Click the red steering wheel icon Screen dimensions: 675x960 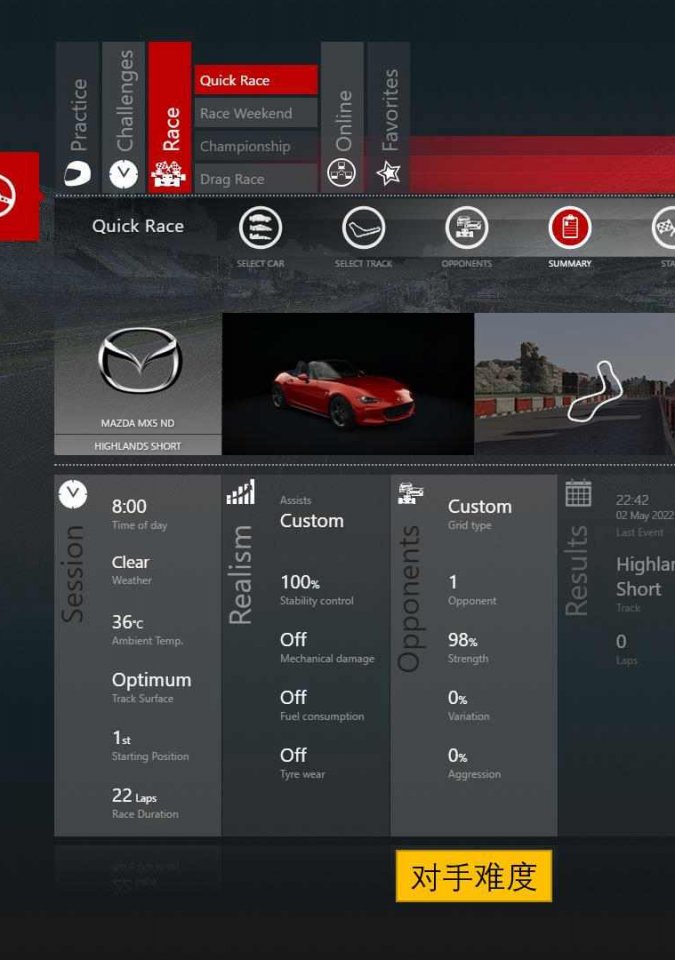point(18,196)
